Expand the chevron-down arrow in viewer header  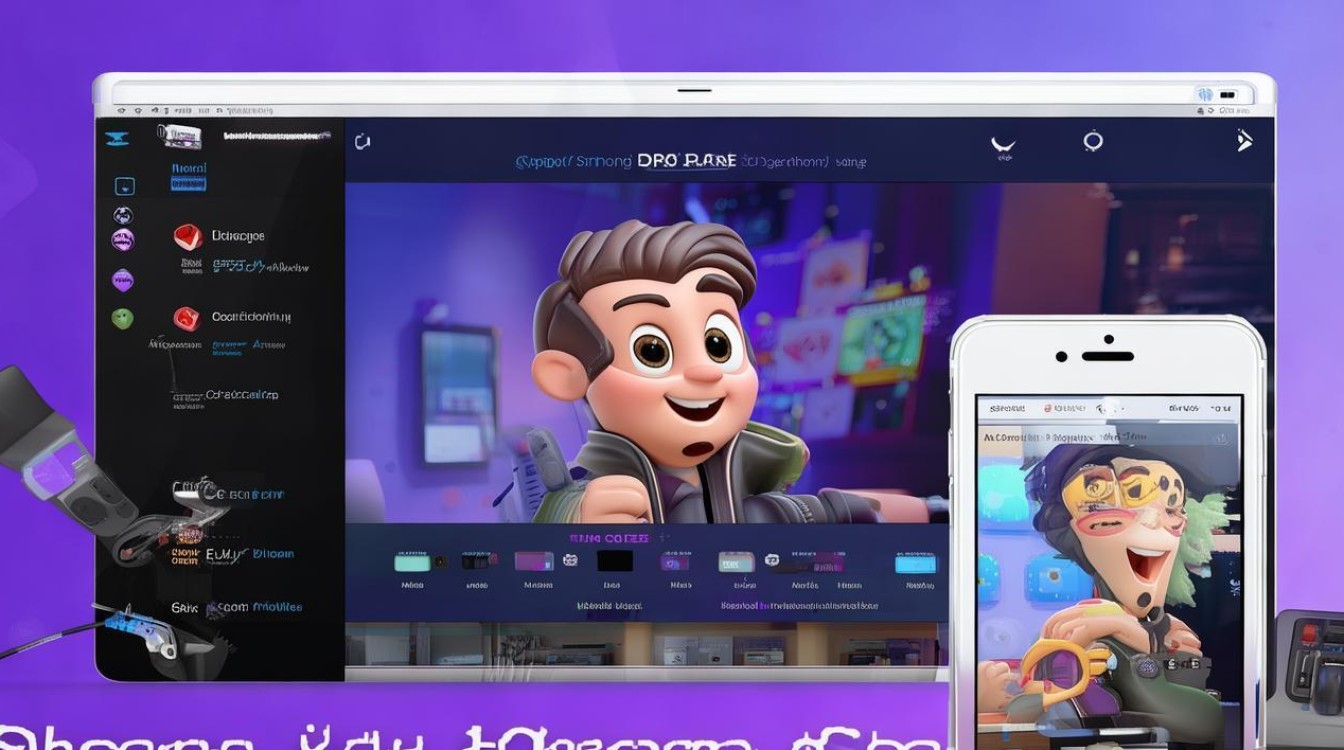click(x=1002, y=147)
